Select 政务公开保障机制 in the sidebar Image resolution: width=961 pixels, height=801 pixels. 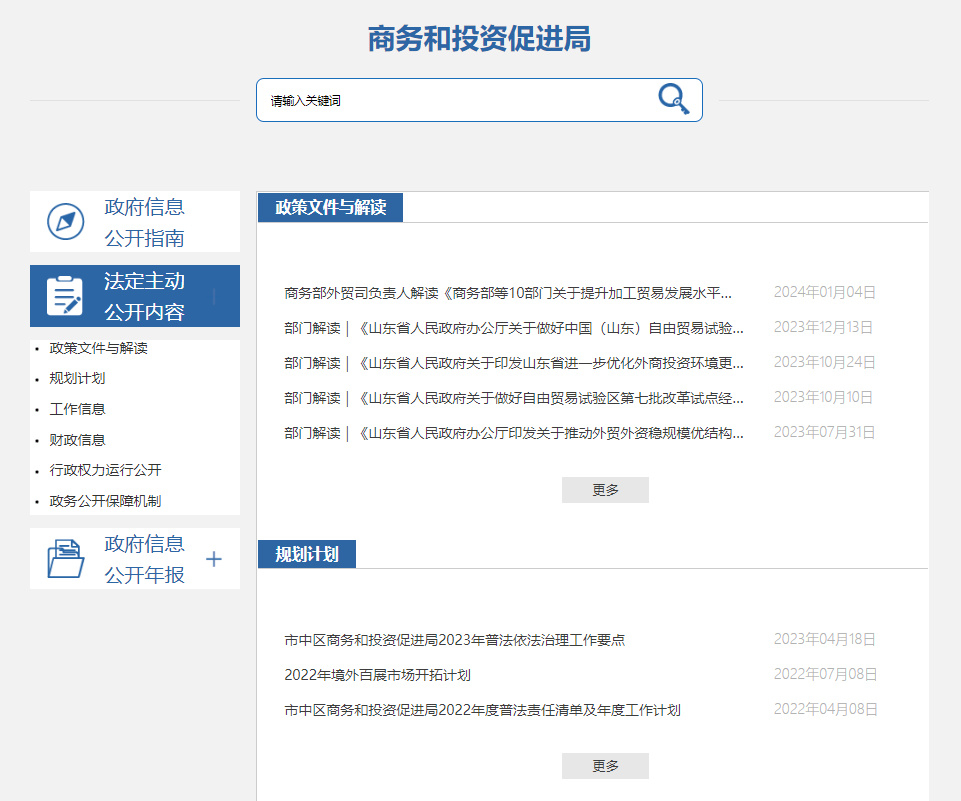pos(105,501)
